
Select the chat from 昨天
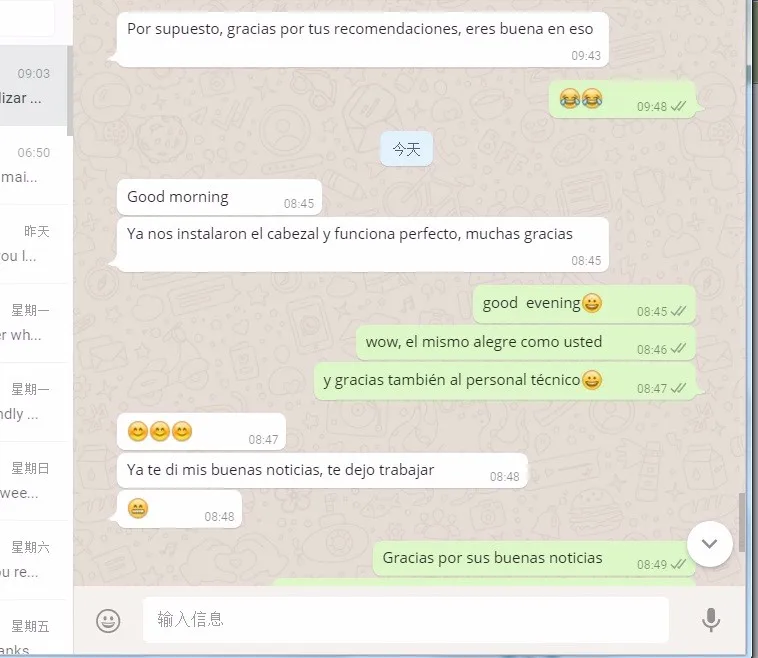(x=34, y=244)
